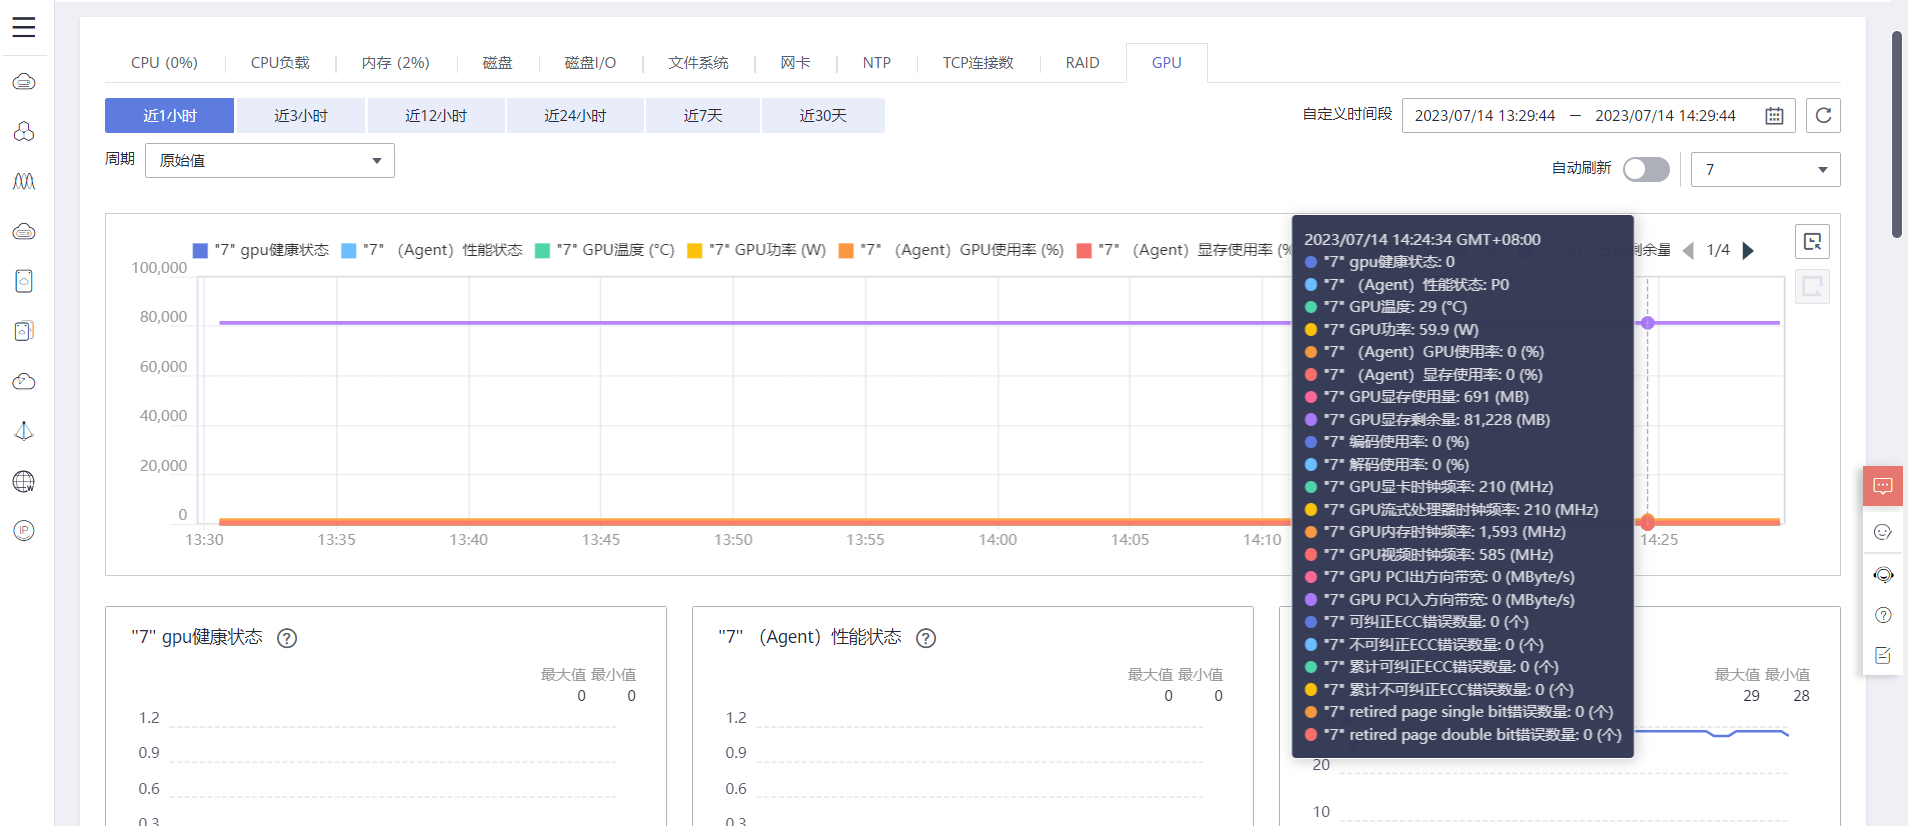Open the pyramid-shaped sidebar icon
This screenshot has width=1908, height=826.
pyautogui.click(x=24, y=431)
